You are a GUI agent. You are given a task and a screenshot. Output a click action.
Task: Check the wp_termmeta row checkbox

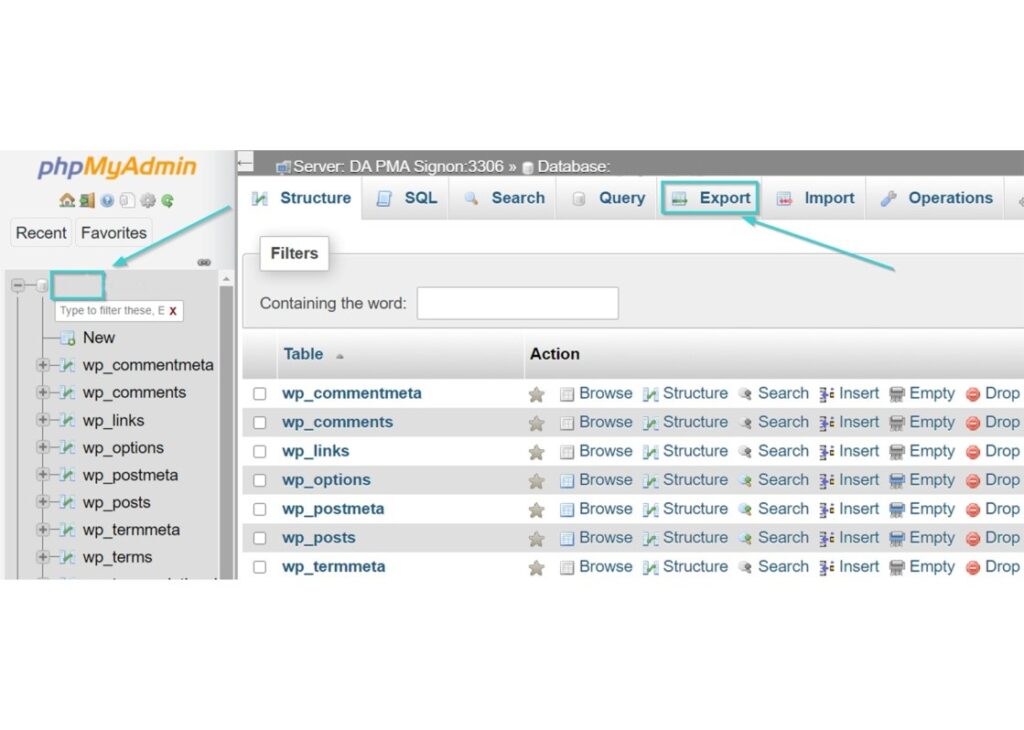(260, 567)
